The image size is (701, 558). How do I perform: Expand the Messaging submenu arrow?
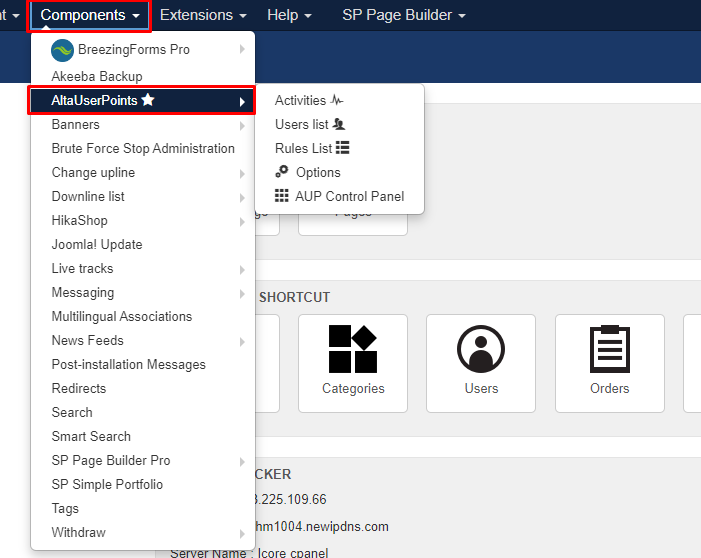click(x=242, y=294)
